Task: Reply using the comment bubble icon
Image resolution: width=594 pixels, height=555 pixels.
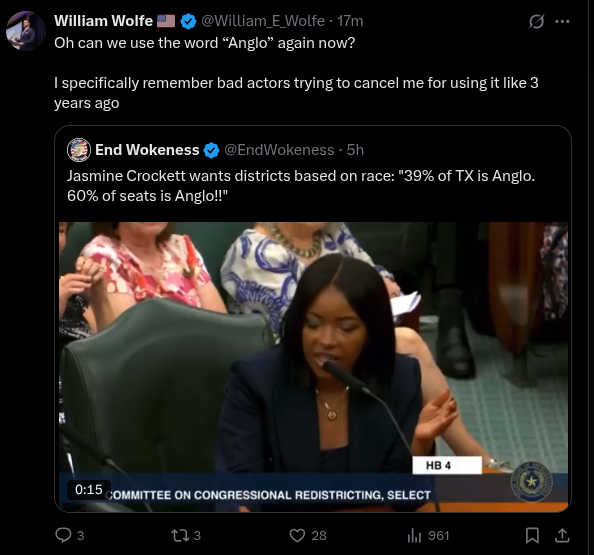Action: pyautogui.click(x=63, y=535)
